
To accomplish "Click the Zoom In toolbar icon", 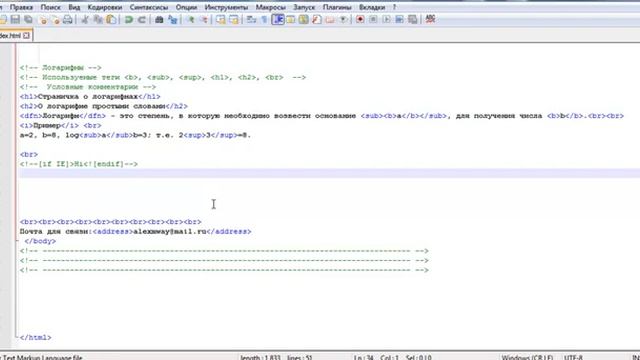I will [x=190, y=19].
